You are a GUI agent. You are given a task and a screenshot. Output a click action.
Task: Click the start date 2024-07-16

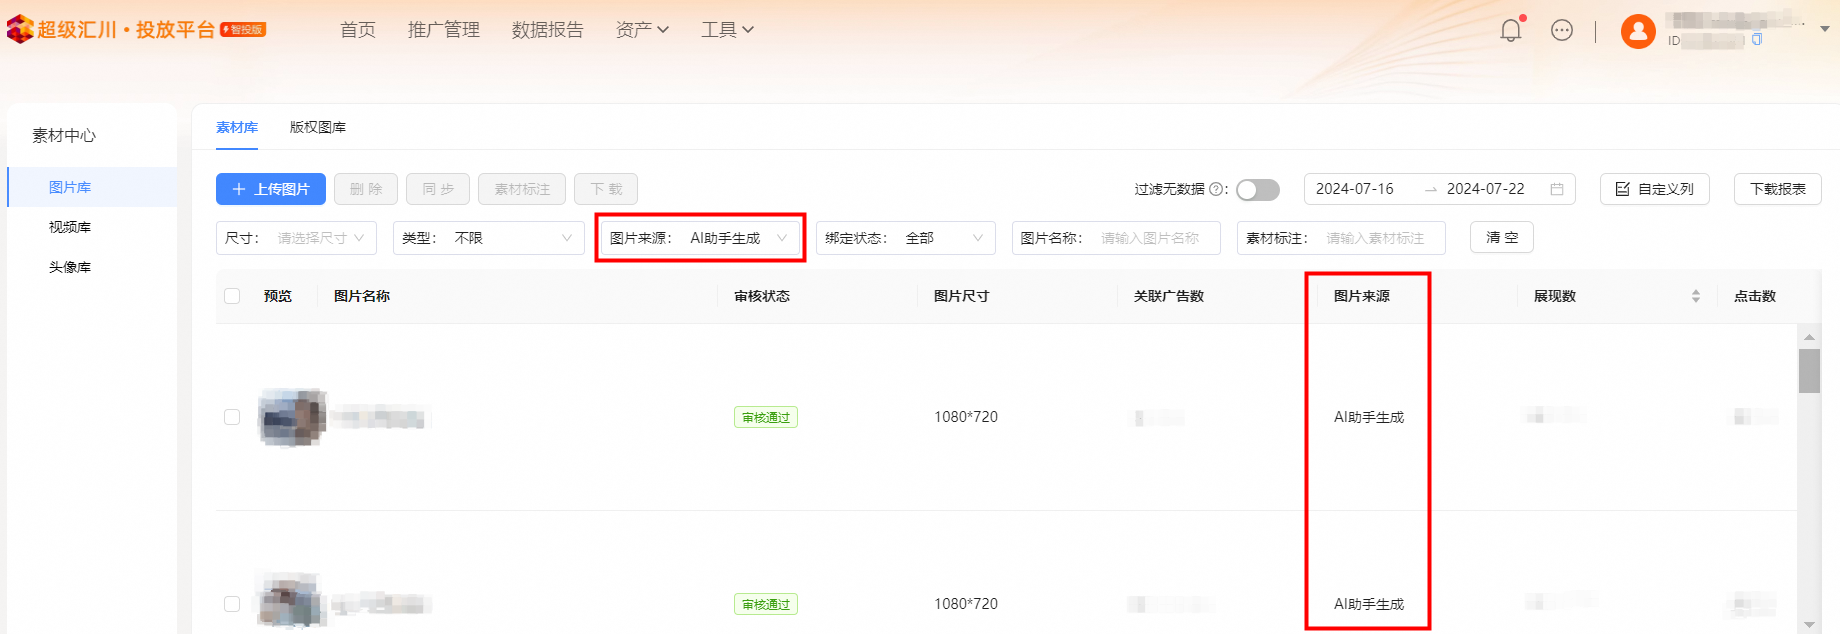(x=1355, y=189)
